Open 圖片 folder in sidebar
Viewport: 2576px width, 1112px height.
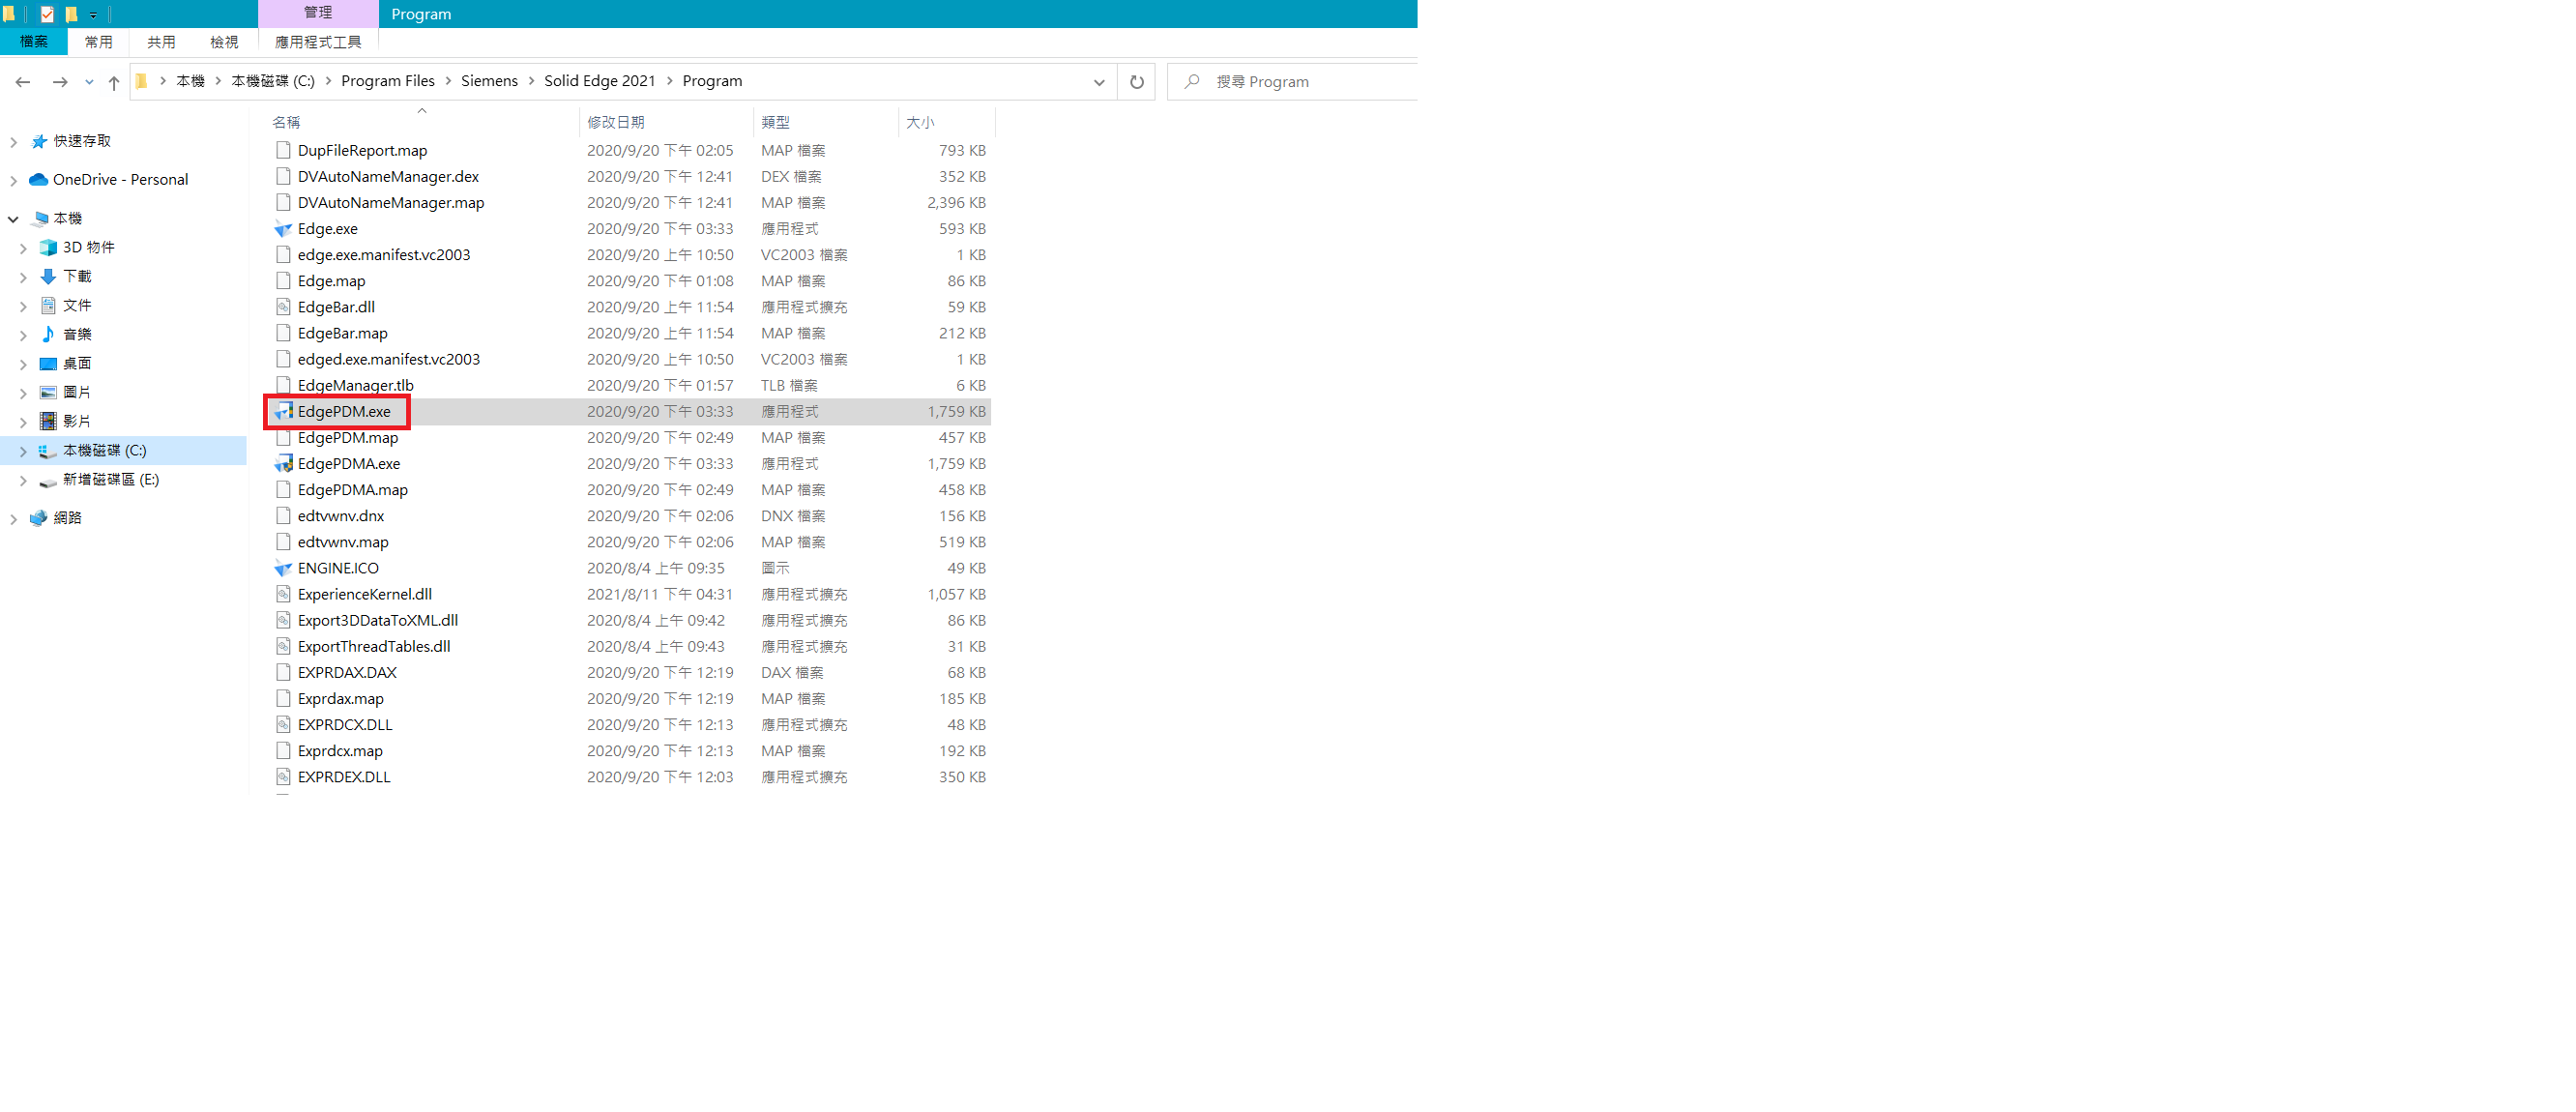click(x=77, y=392)
